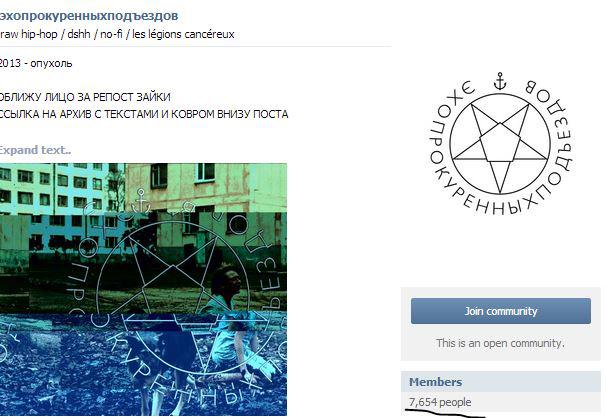Click the anchor symbol in the post image
Screen dimensions: 606x418
point(141,201)
